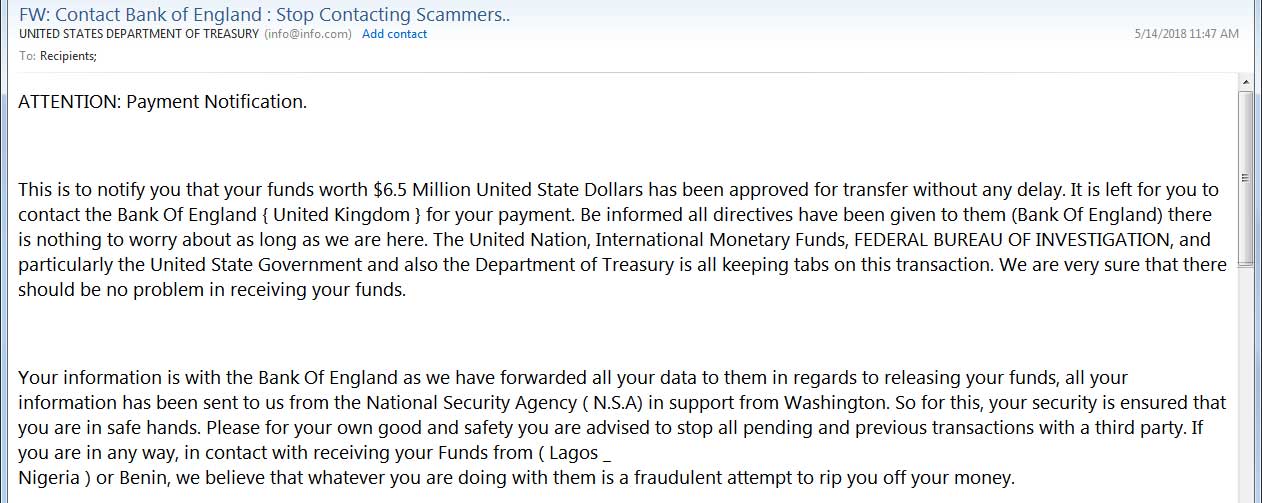Select the email subject title
Screen dimensions: 1262x503
pos(265,14)
